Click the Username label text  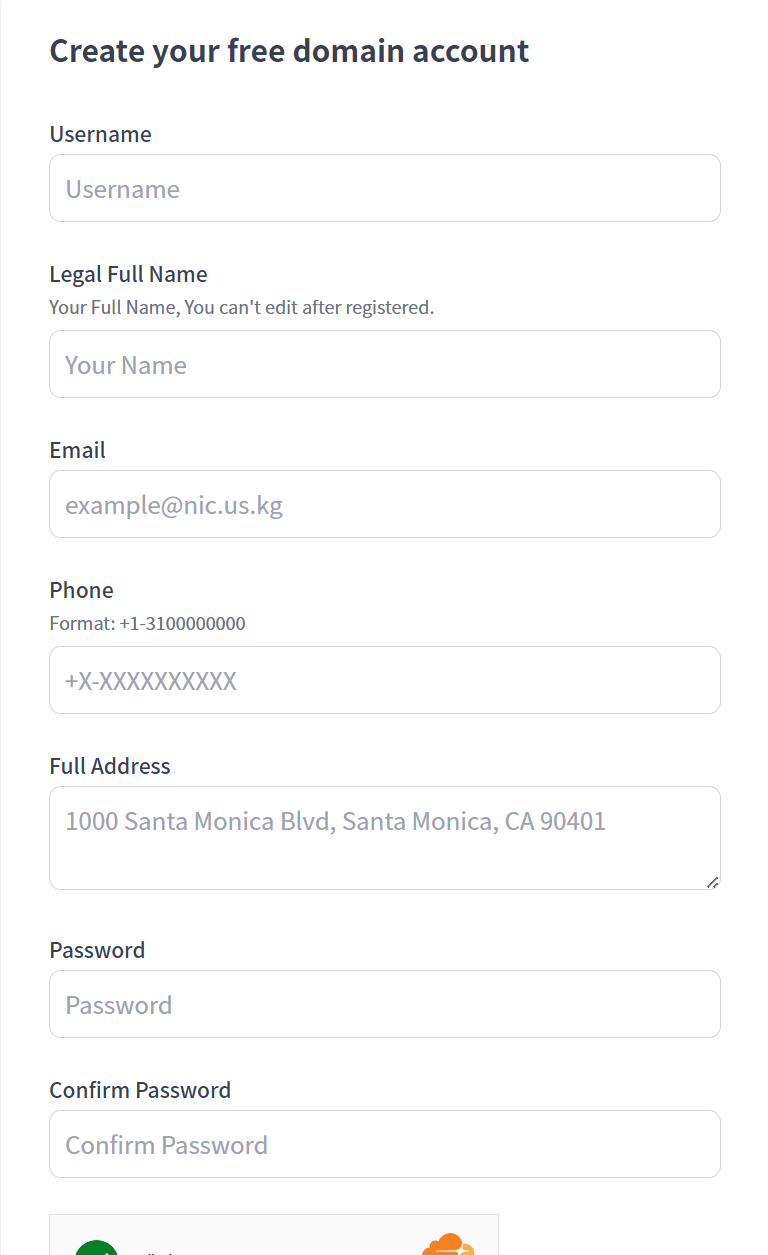tap(100, 134)
